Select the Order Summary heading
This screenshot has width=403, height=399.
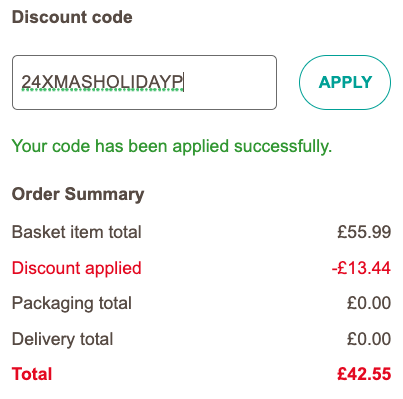tap(78, 194)
